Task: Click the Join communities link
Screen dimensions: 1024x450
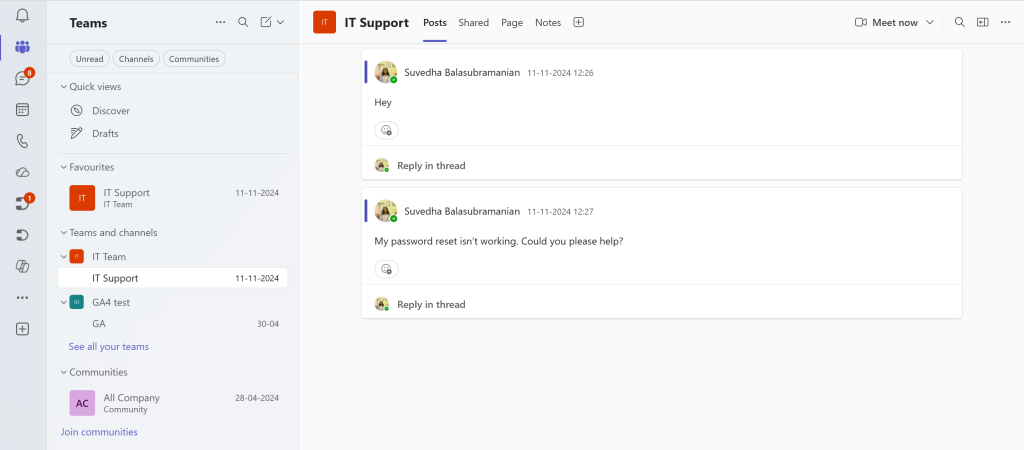Action: (x=99, y=432)
